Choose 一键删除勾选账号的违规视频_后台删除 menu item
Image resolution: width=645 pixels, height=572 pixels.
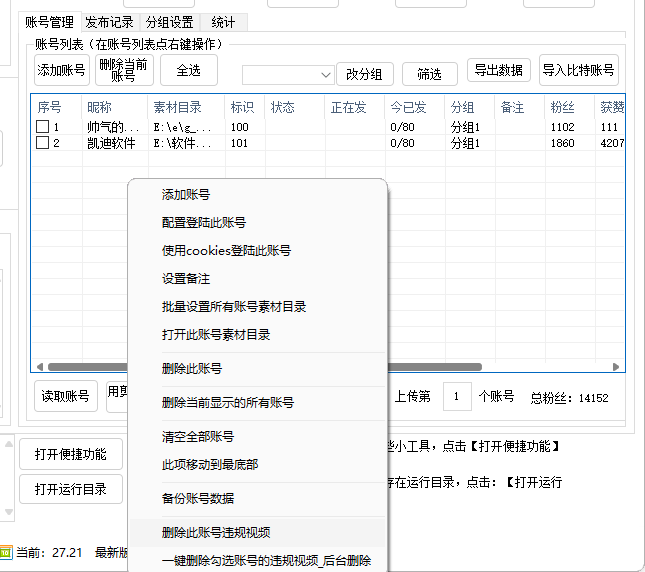click(258, 560)
